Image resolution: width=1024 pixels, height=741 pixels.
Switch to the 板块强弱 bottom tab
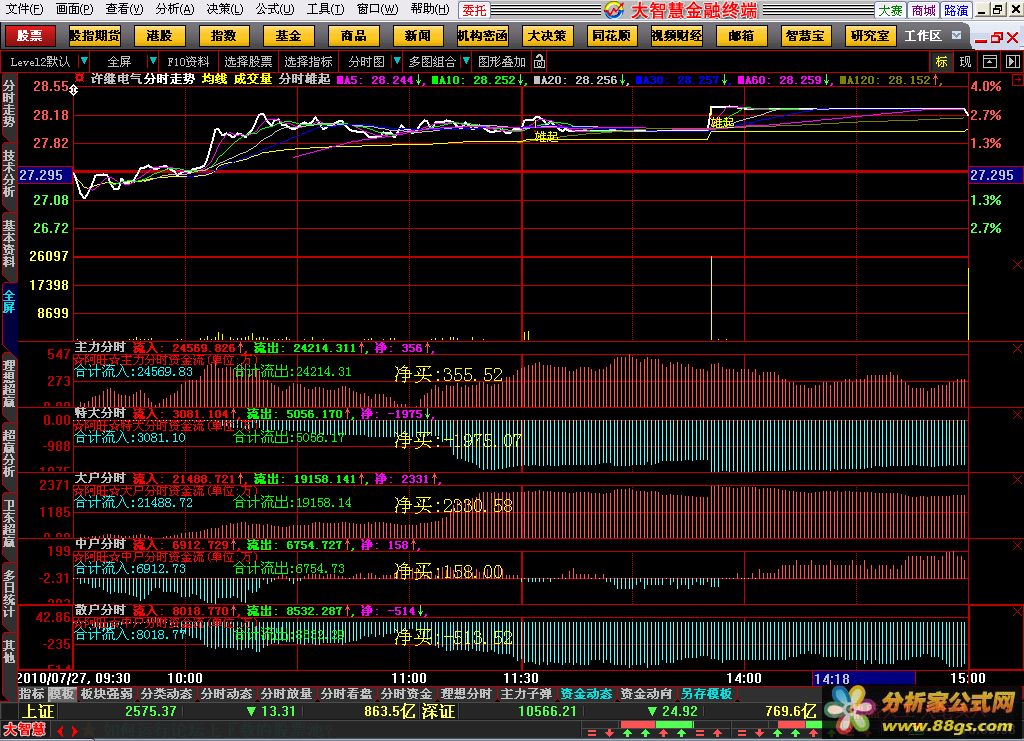click(x=106, y=693)
